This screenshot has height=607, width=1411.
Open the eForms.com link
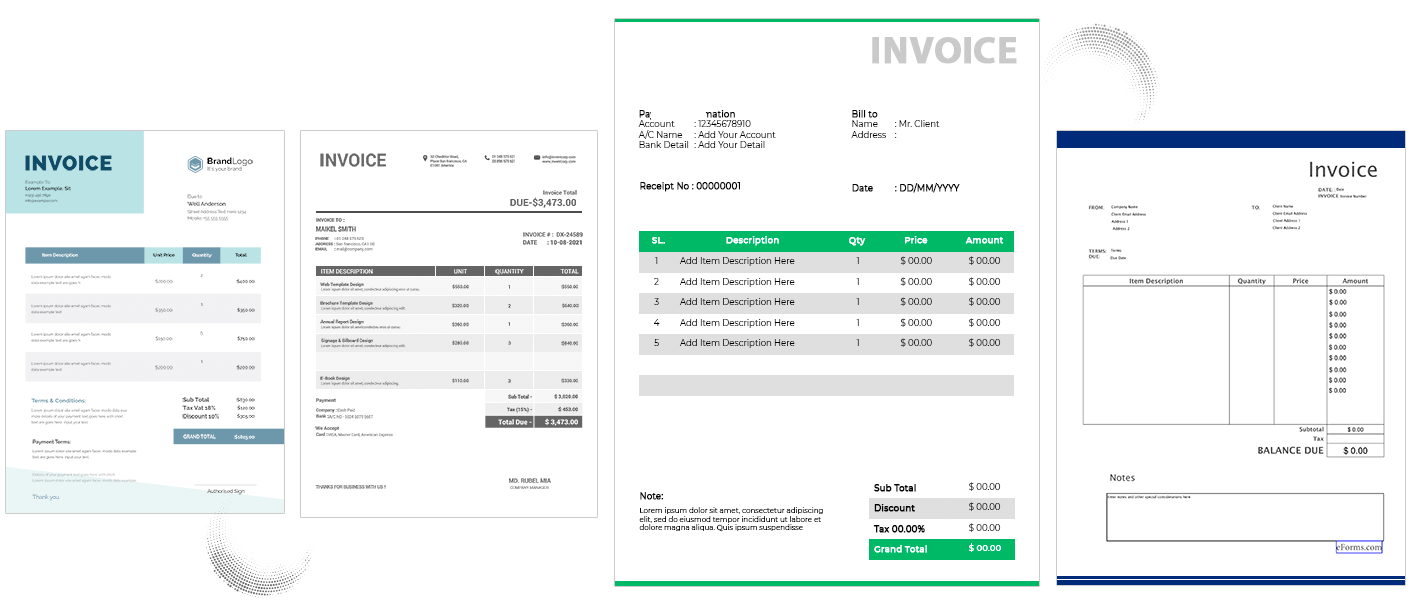1359,547
